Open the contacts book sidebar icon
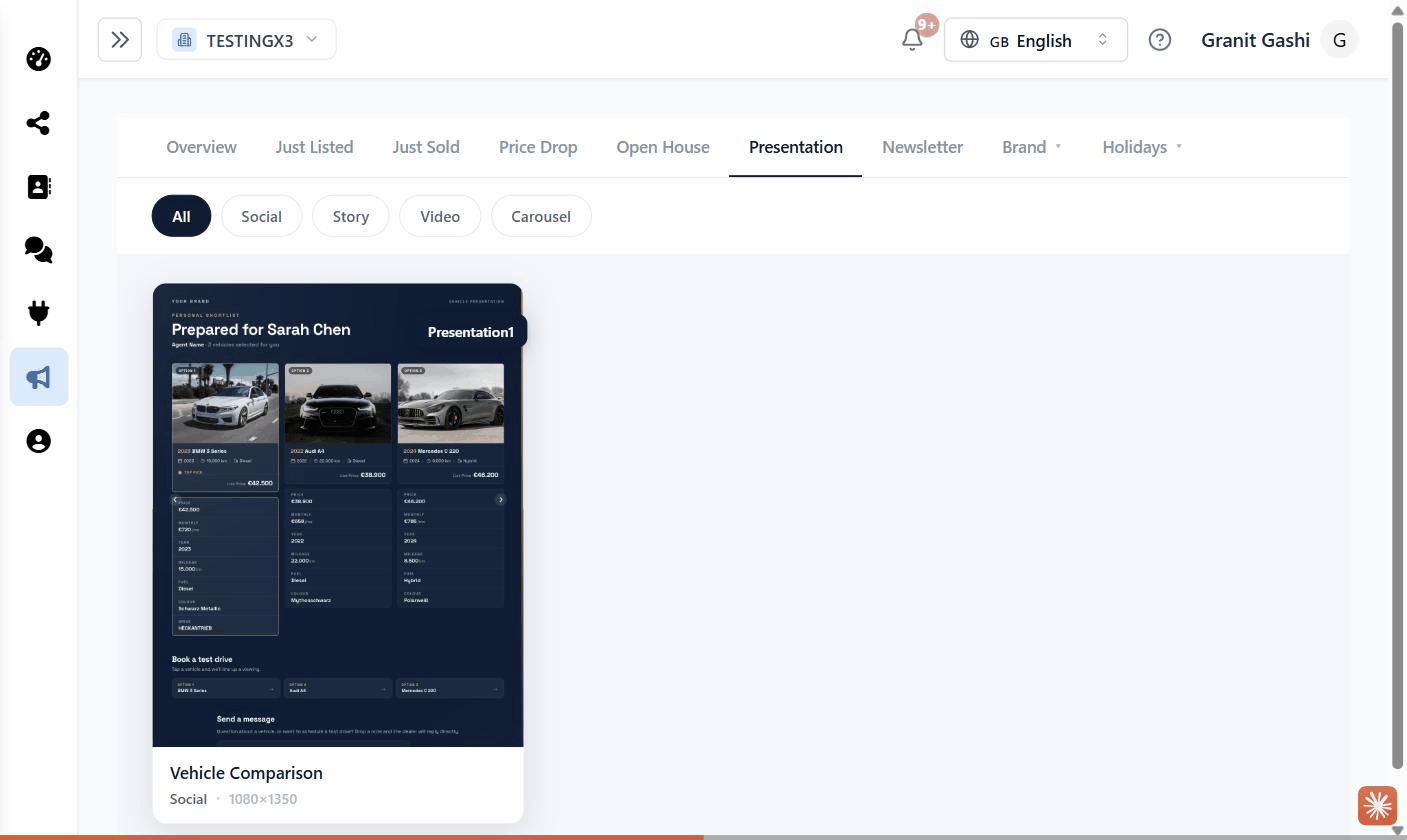The image size is (1407, 840). click(38, 187)
